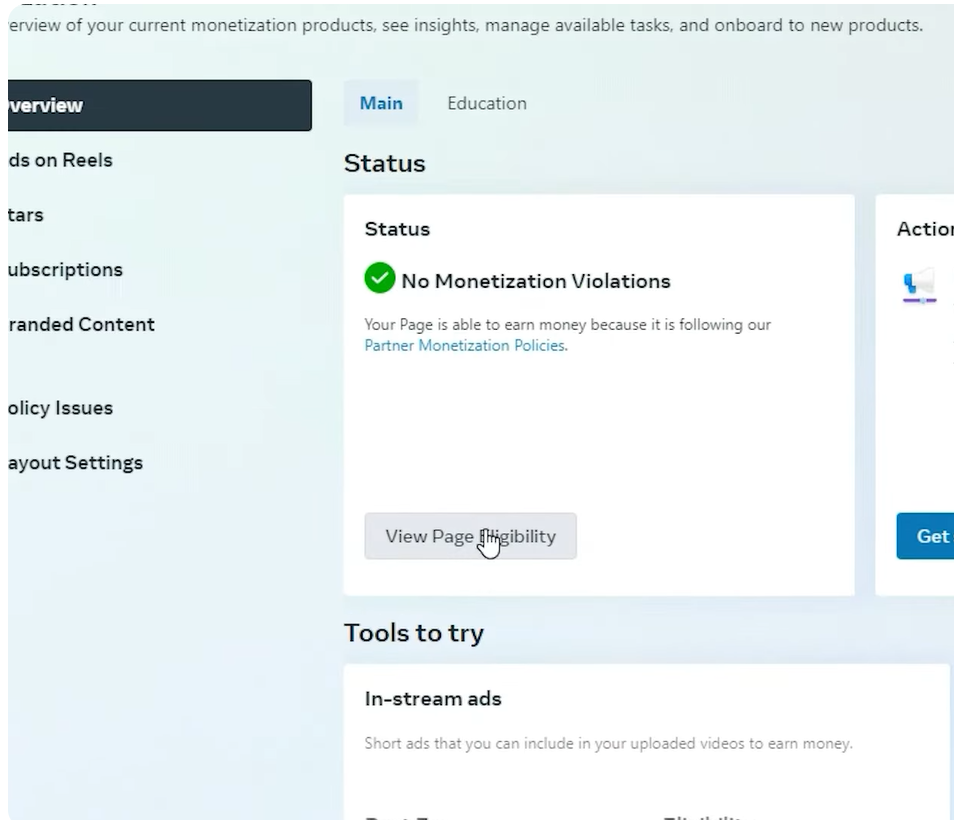954x820 pixels.
Task: Select the In-stream ads card heading
Action: (x=433, y=699)
